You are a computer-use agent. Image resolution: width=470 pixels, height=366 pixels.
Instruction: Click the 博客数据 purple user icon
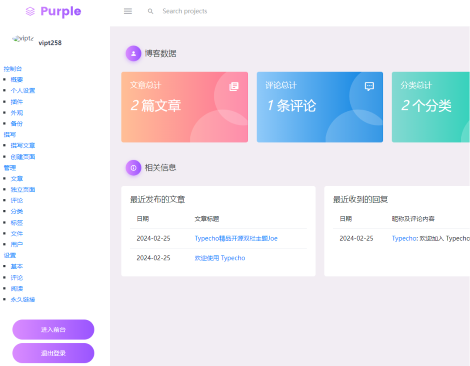click(133, 53)
